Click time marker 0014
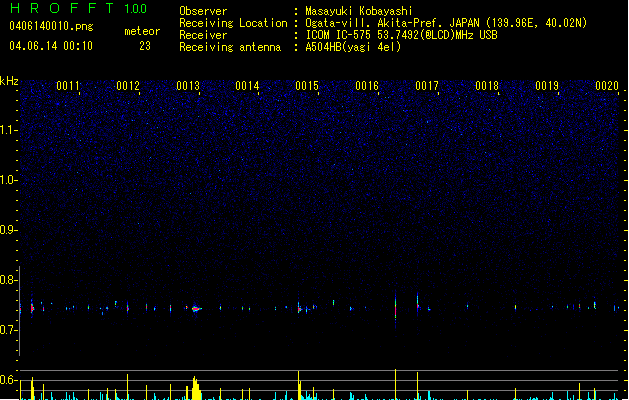 coord(247,86)
